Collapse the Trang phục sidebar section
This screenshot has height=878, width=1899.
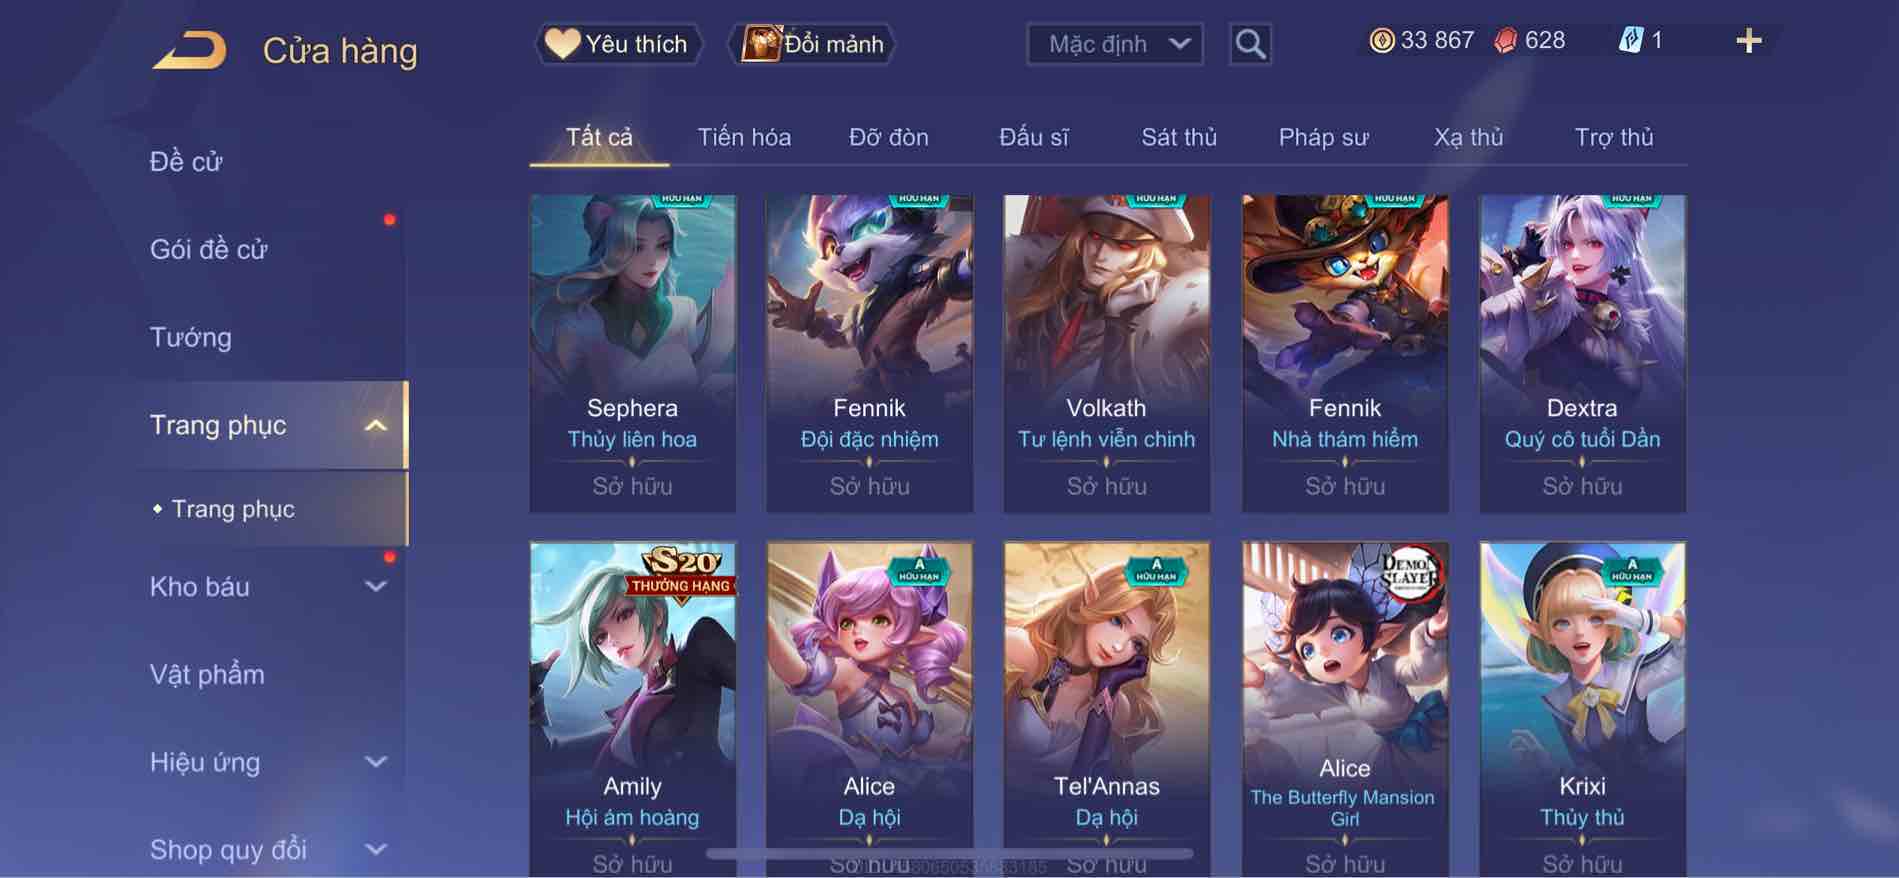[x=375, y=425]
